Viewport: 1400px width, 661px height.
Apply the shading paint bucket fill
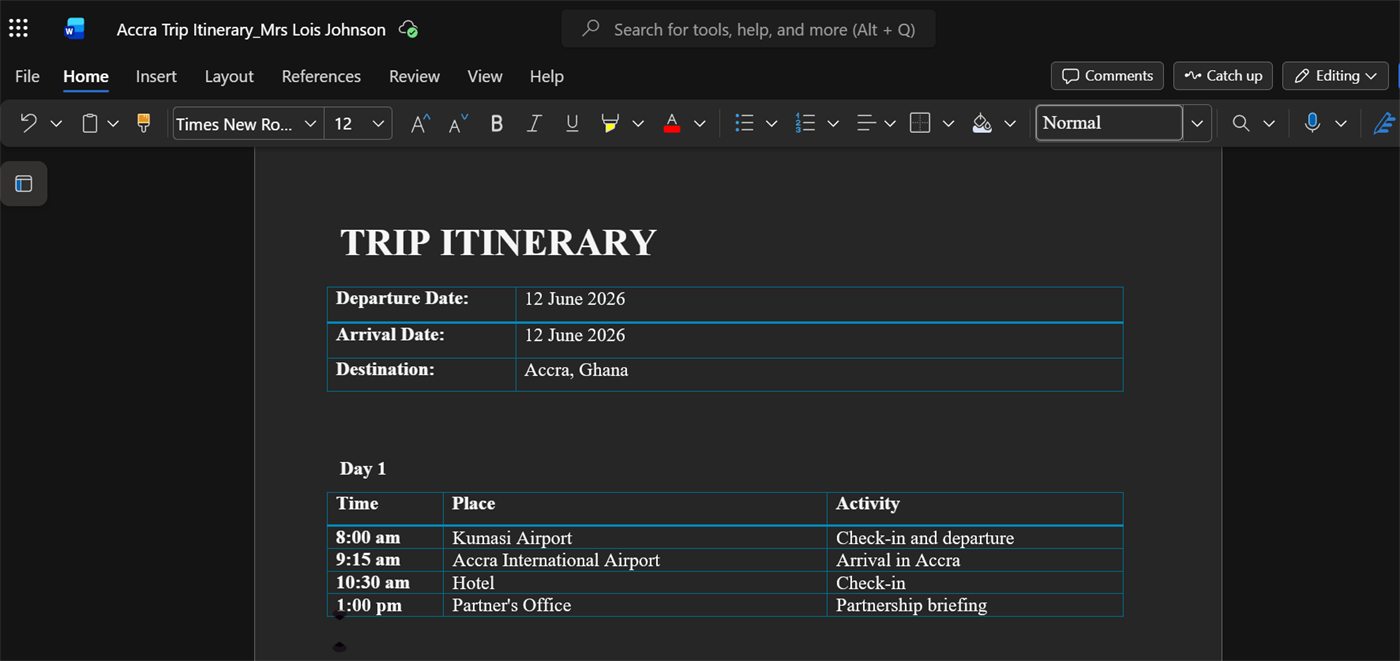(982, 123)
